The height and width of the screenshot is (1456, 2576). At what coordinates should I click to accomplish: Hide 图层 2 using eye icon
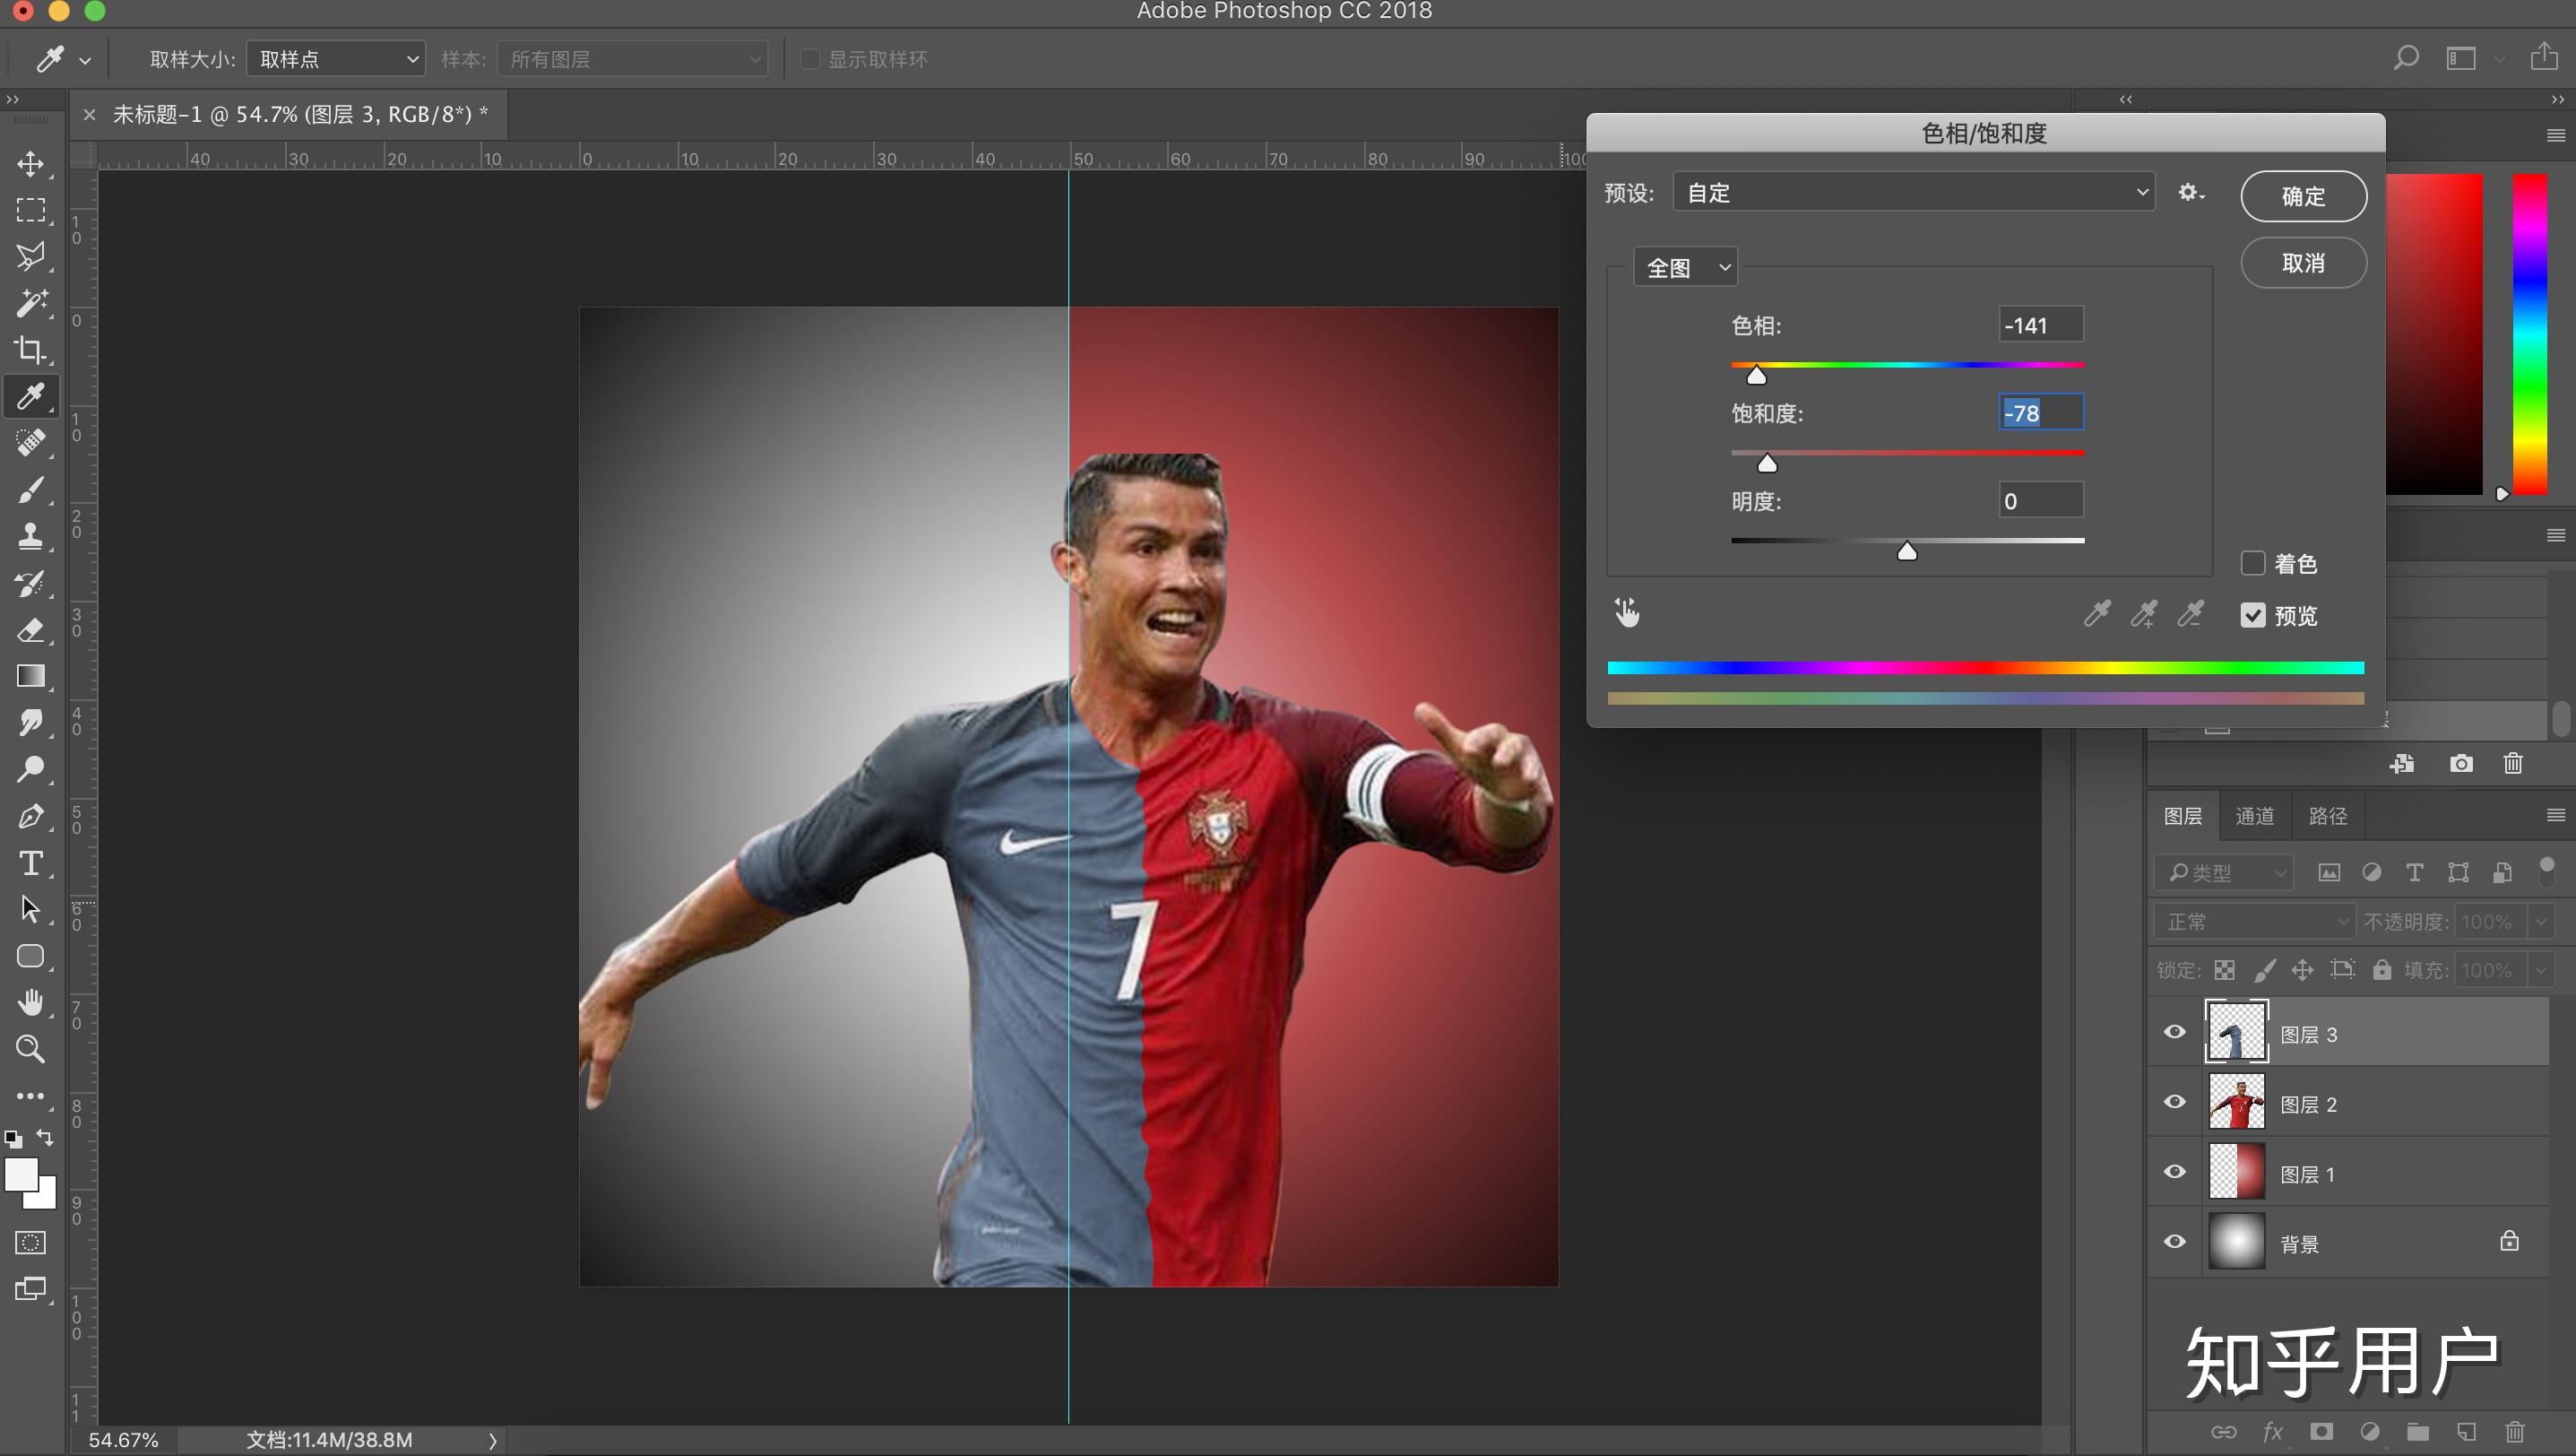click(2175, 1102)
